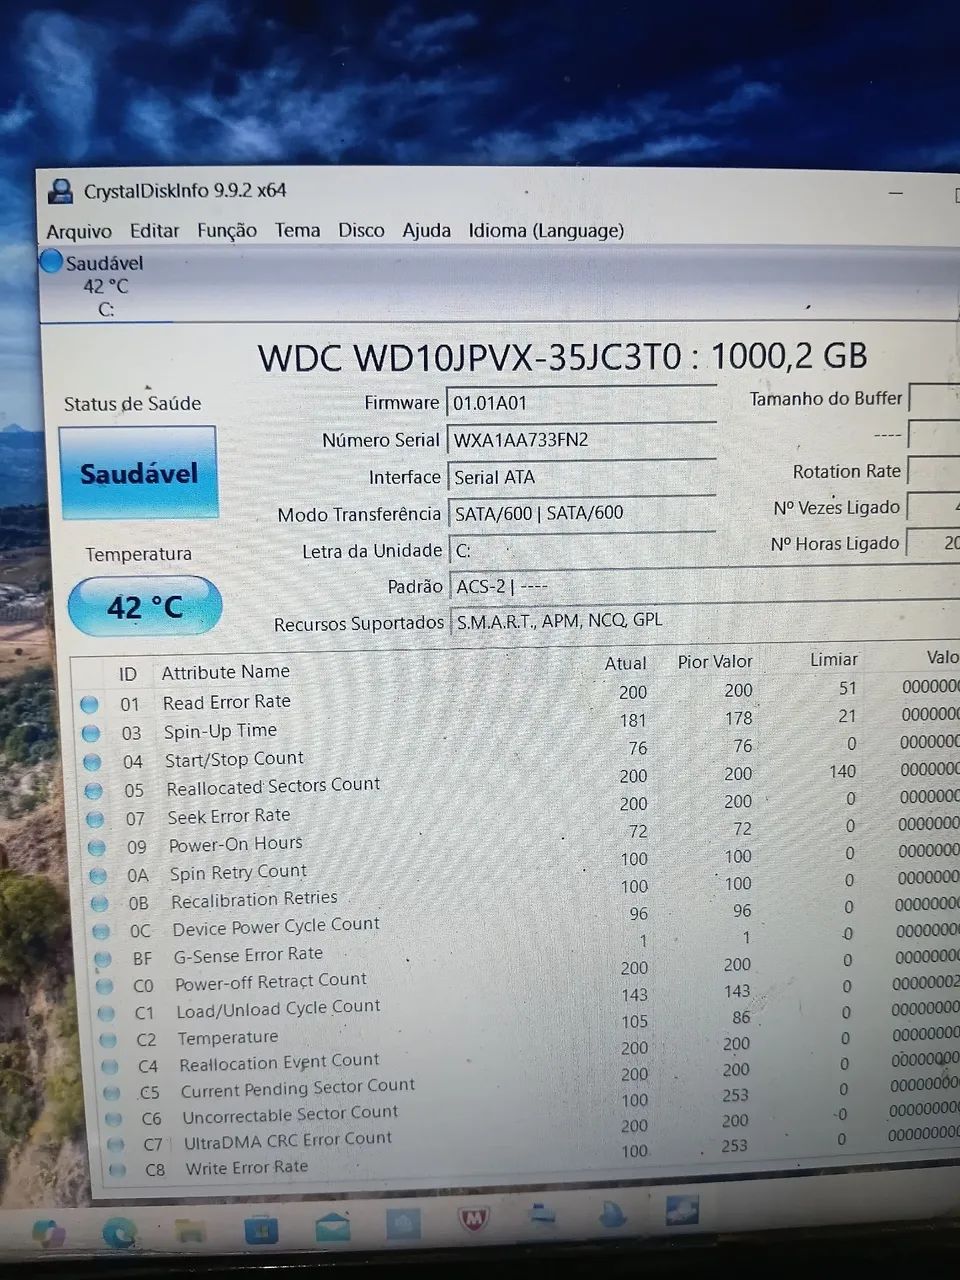Click the Atual column header
The height and width of the screenshot is (1280, 960).
click(626, 663)
